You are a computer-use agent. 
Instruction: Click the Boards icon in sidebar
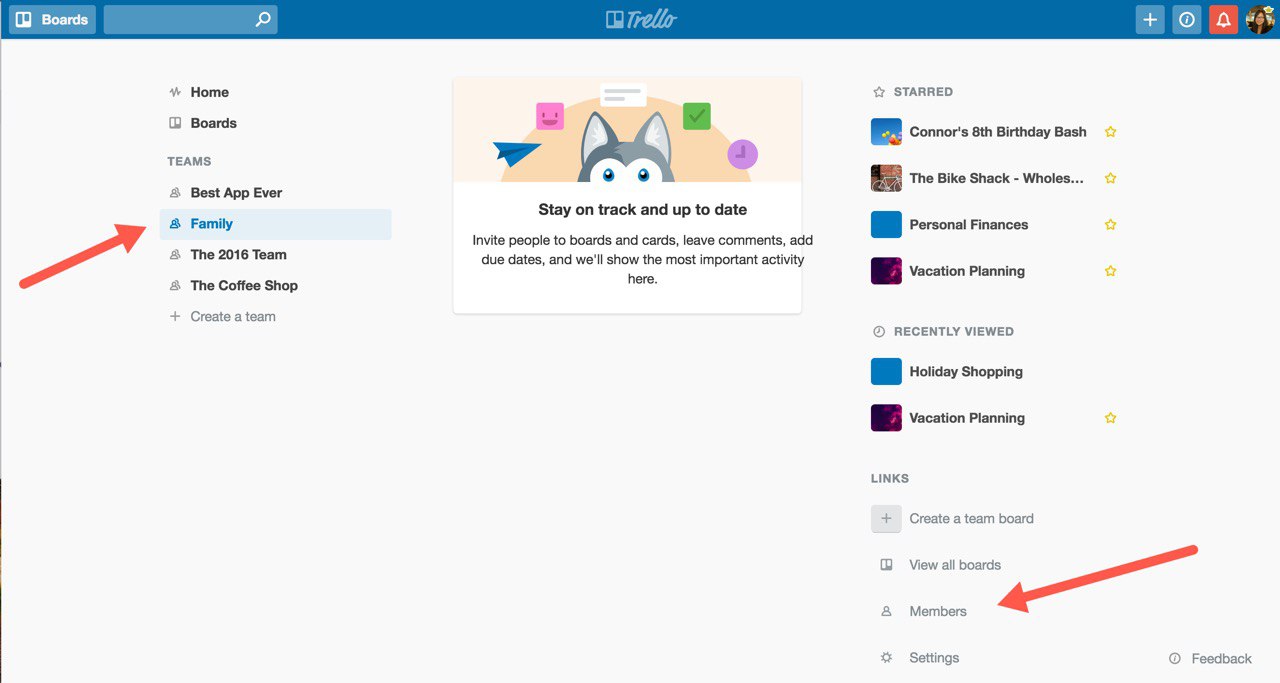pos(175,123)
